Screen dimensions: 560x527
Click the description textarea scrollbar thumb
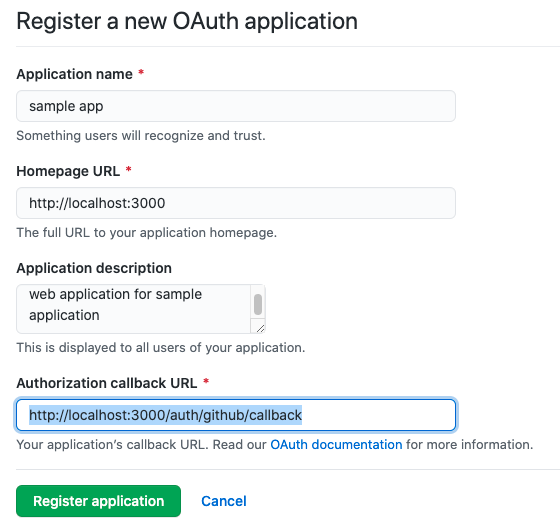click(x=258, y=305)
